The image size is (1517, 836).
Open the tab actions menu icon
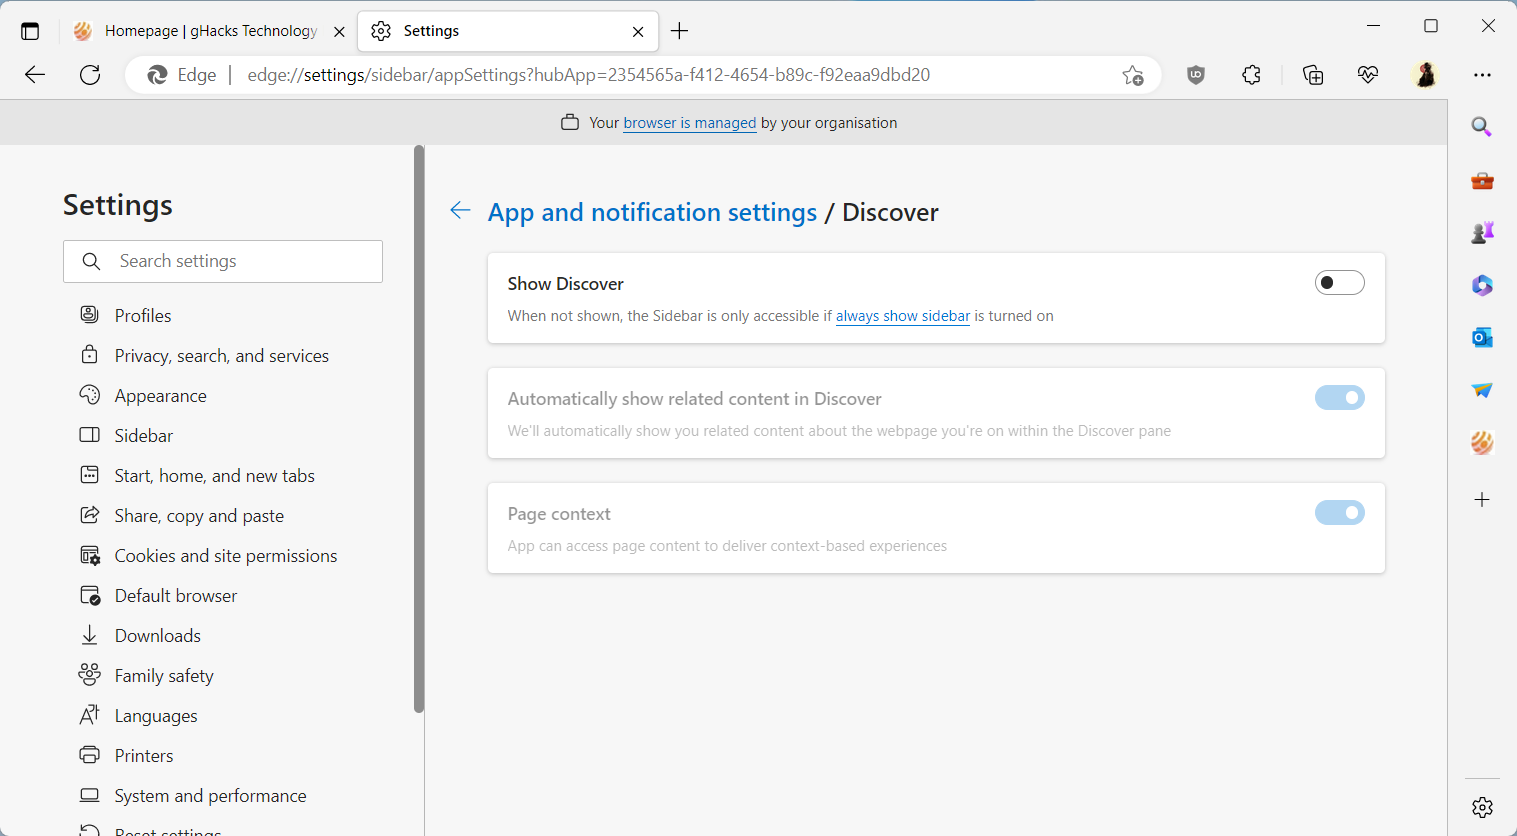pyautogui.click(x=30, y=30)
